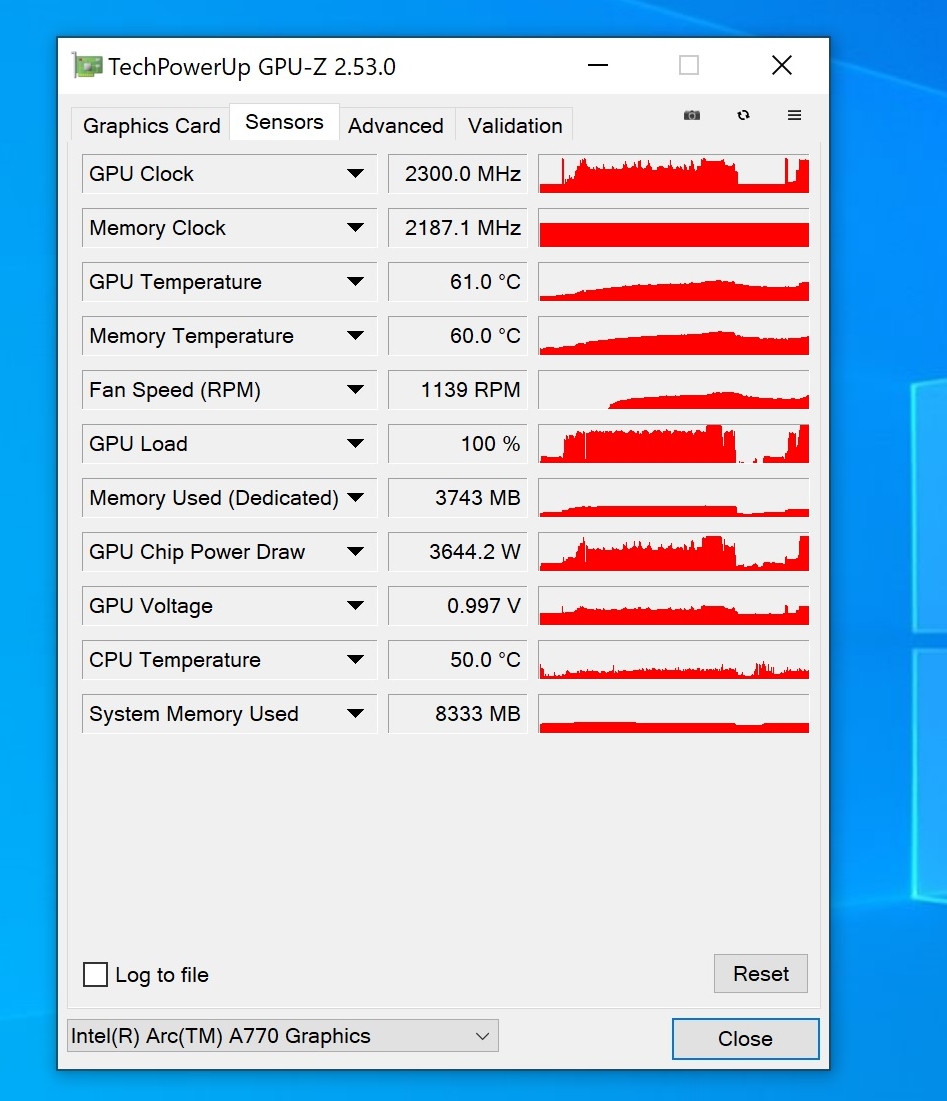Open the Validation tab
The height and width of the screenshot is (1101, 947).
click(515, 126)
